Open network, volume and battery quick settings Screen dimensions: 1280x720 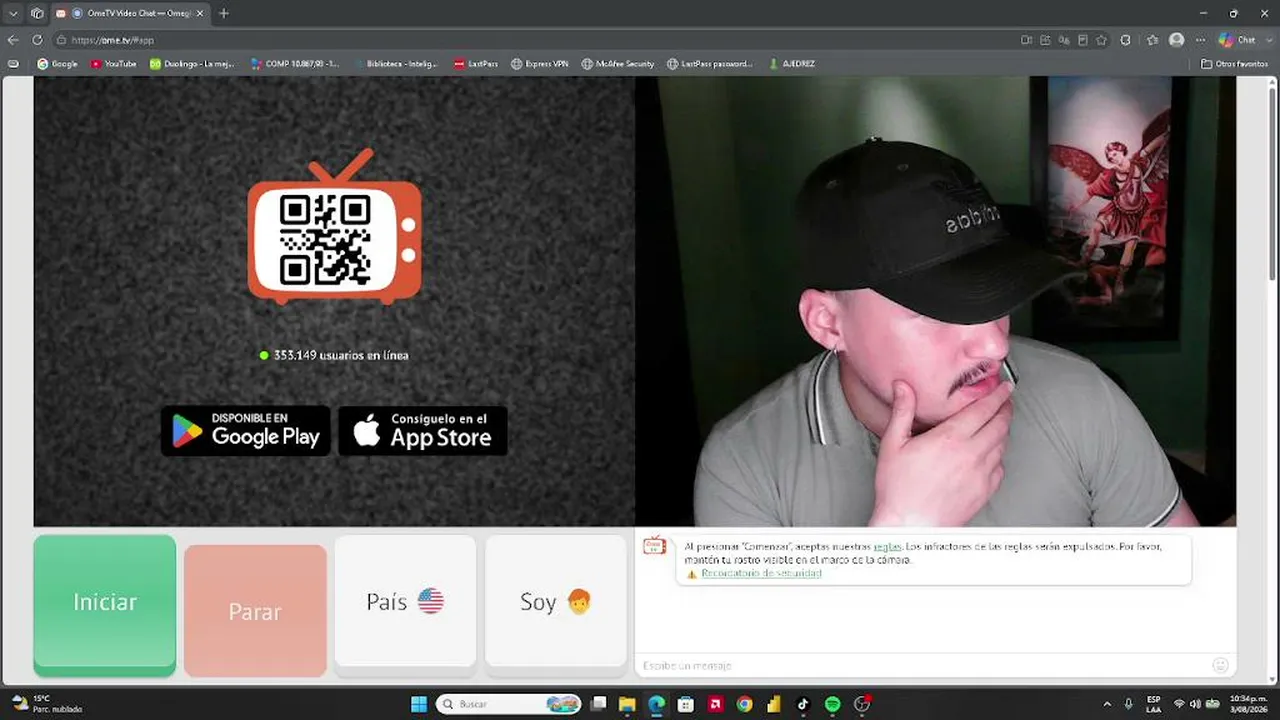click(x=1196, y=704)
